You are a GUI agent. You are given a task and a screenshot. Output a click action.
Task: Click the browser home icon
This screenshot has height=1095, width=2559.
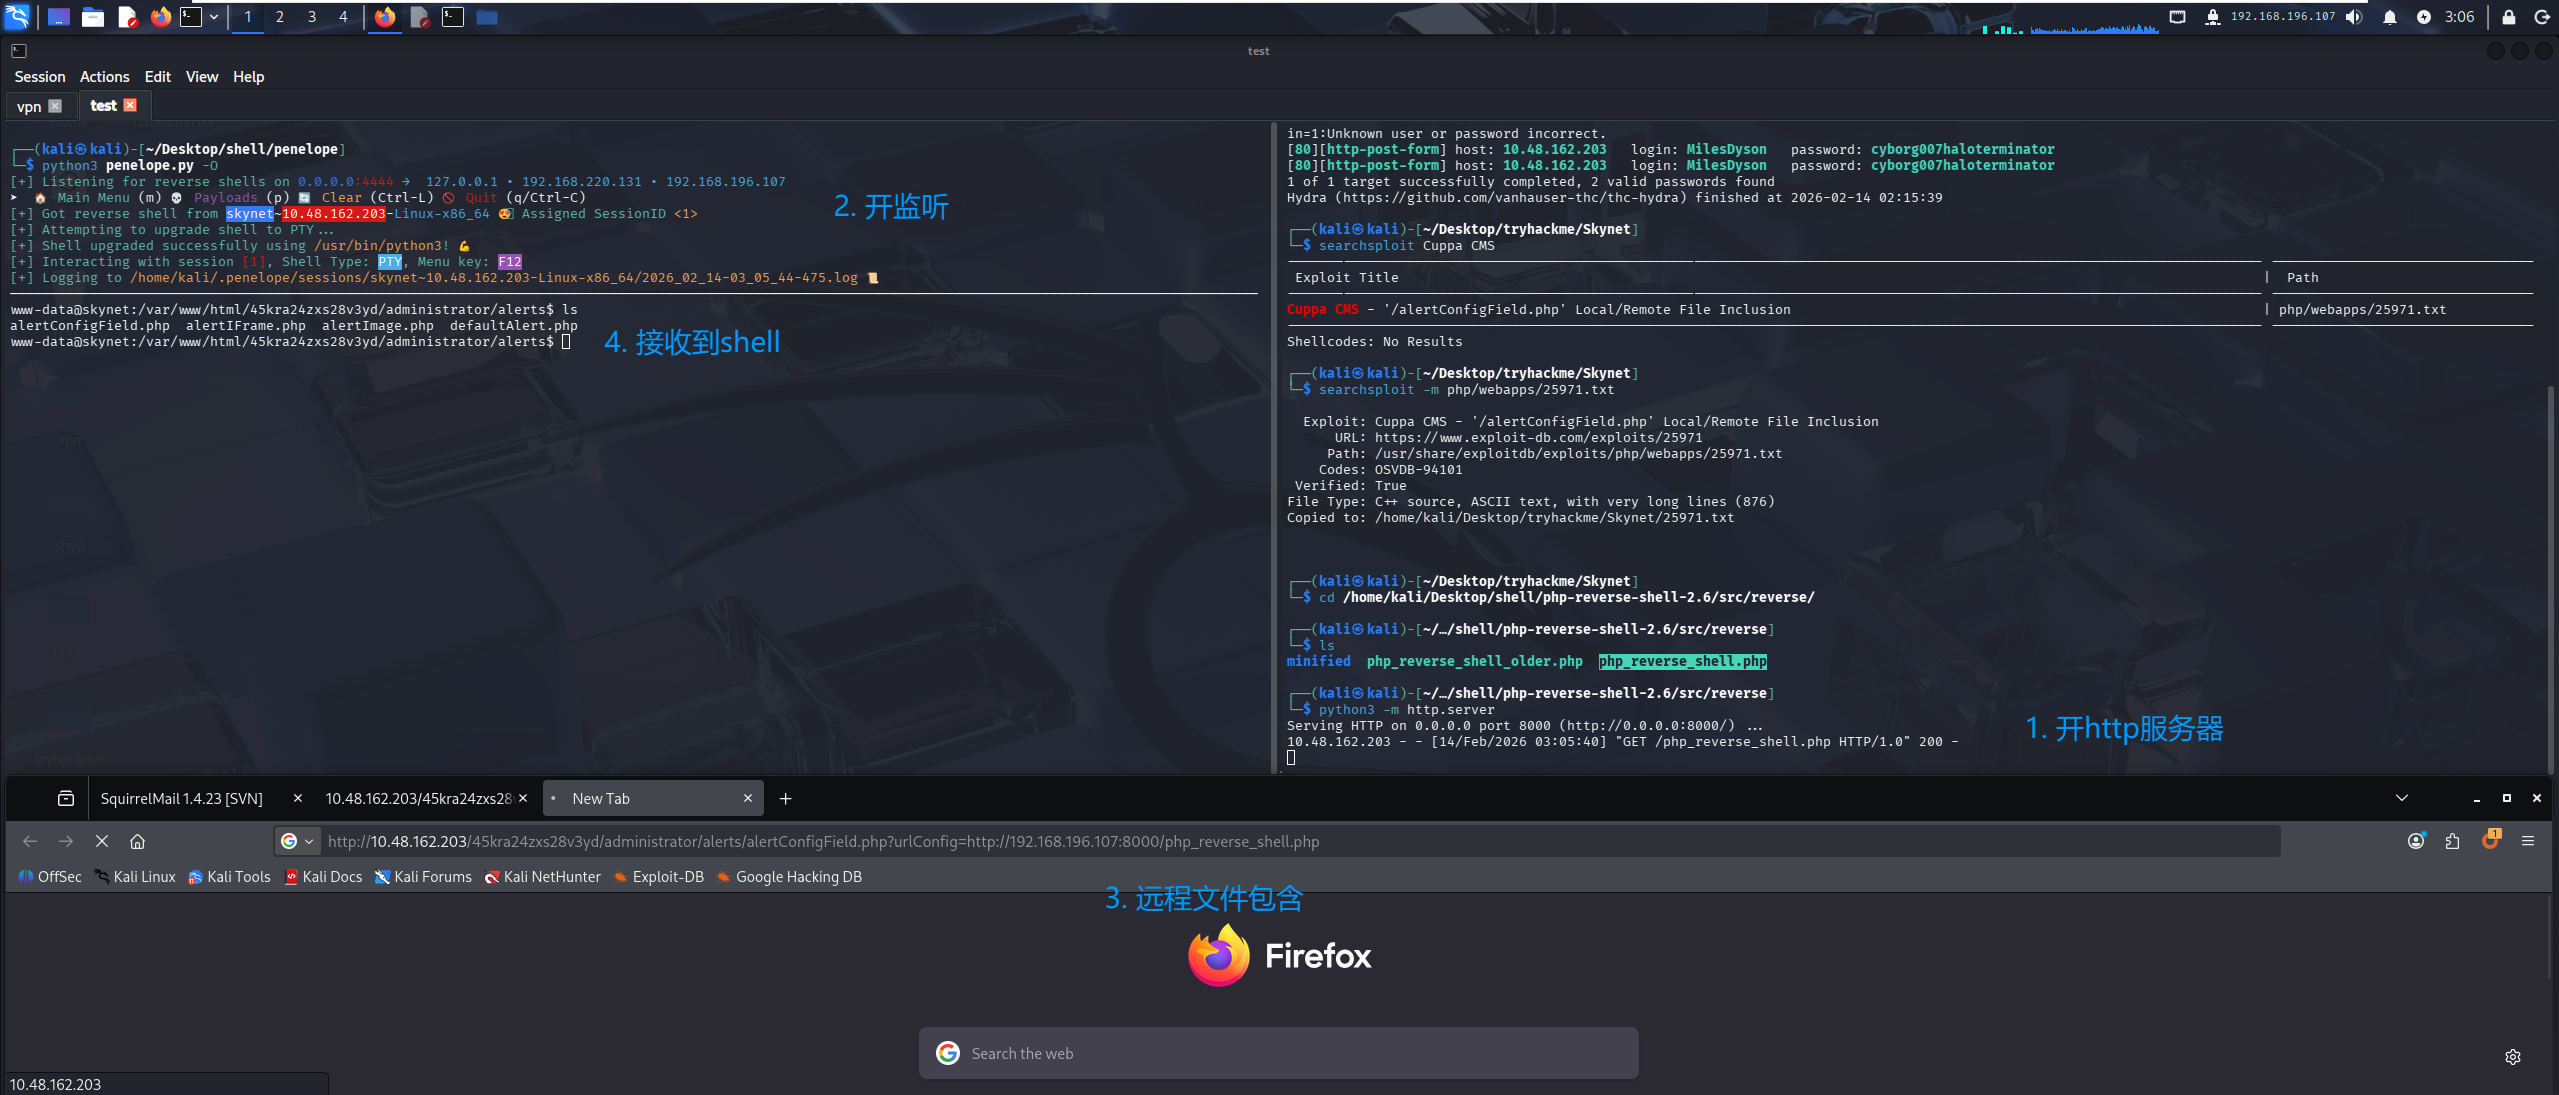pyautogui.click(x=138, y=841)
